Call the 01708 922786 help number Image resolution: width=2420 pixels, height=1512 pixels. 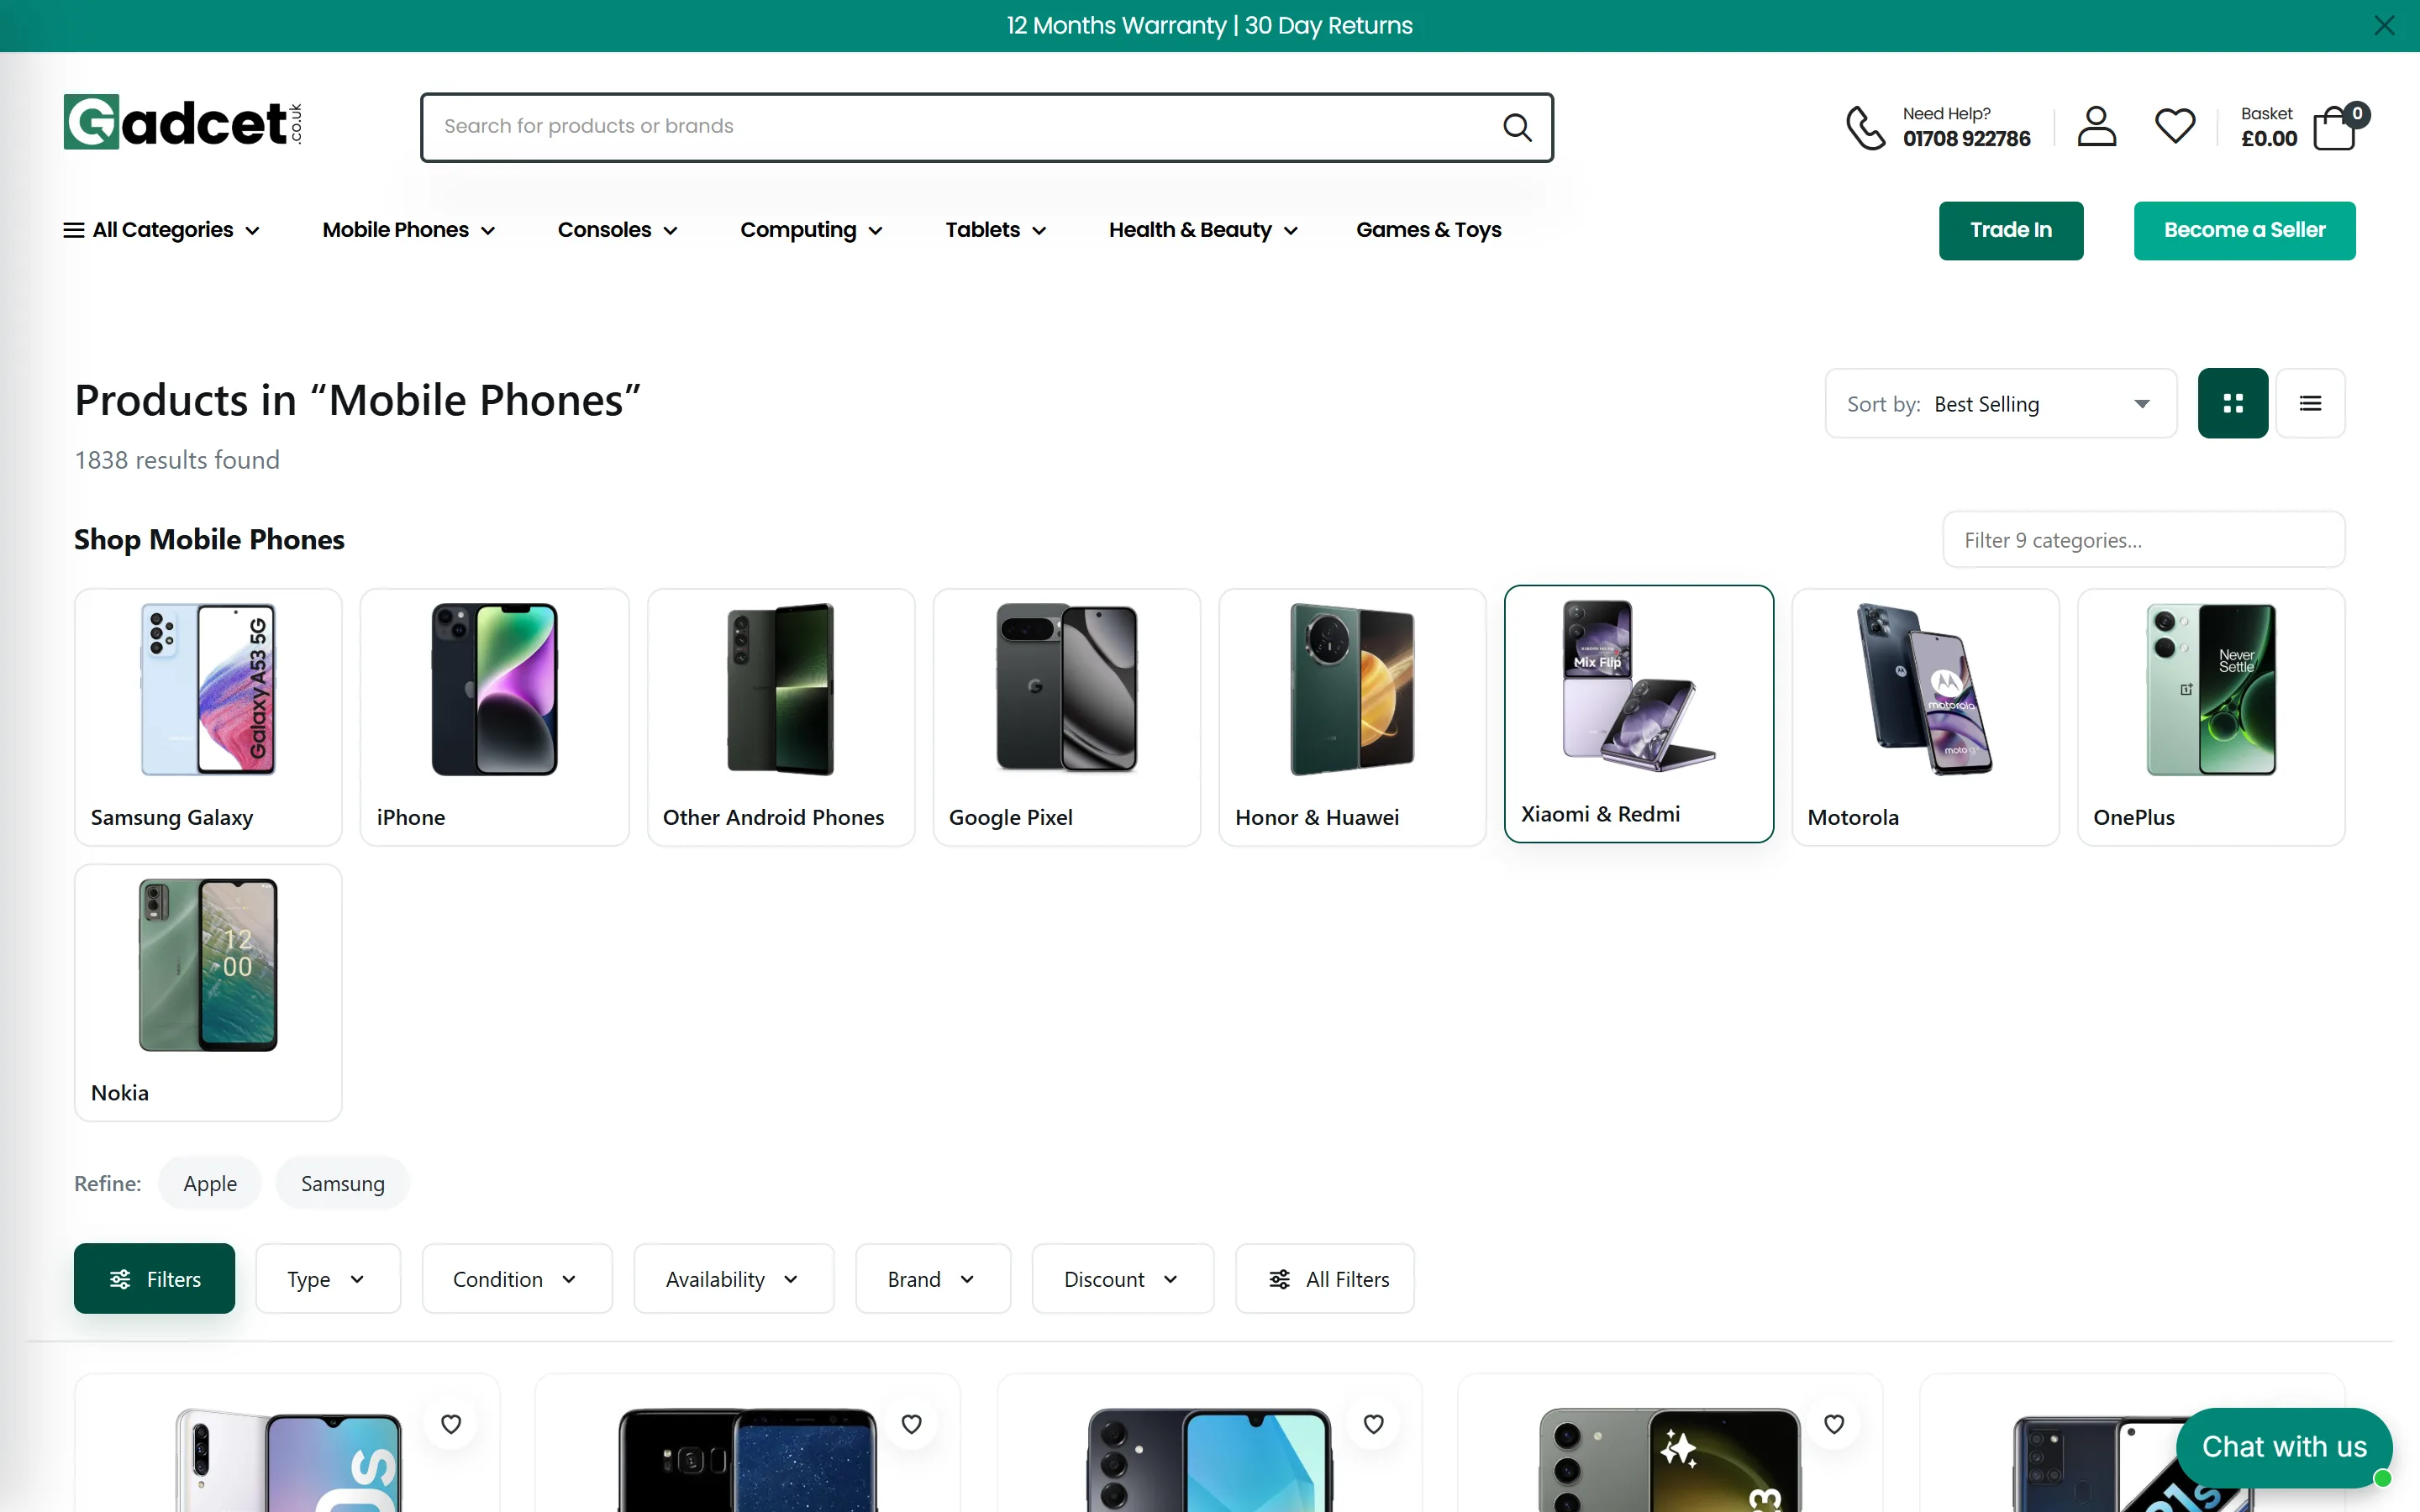pyautogui.click(x=1966, y=139)
